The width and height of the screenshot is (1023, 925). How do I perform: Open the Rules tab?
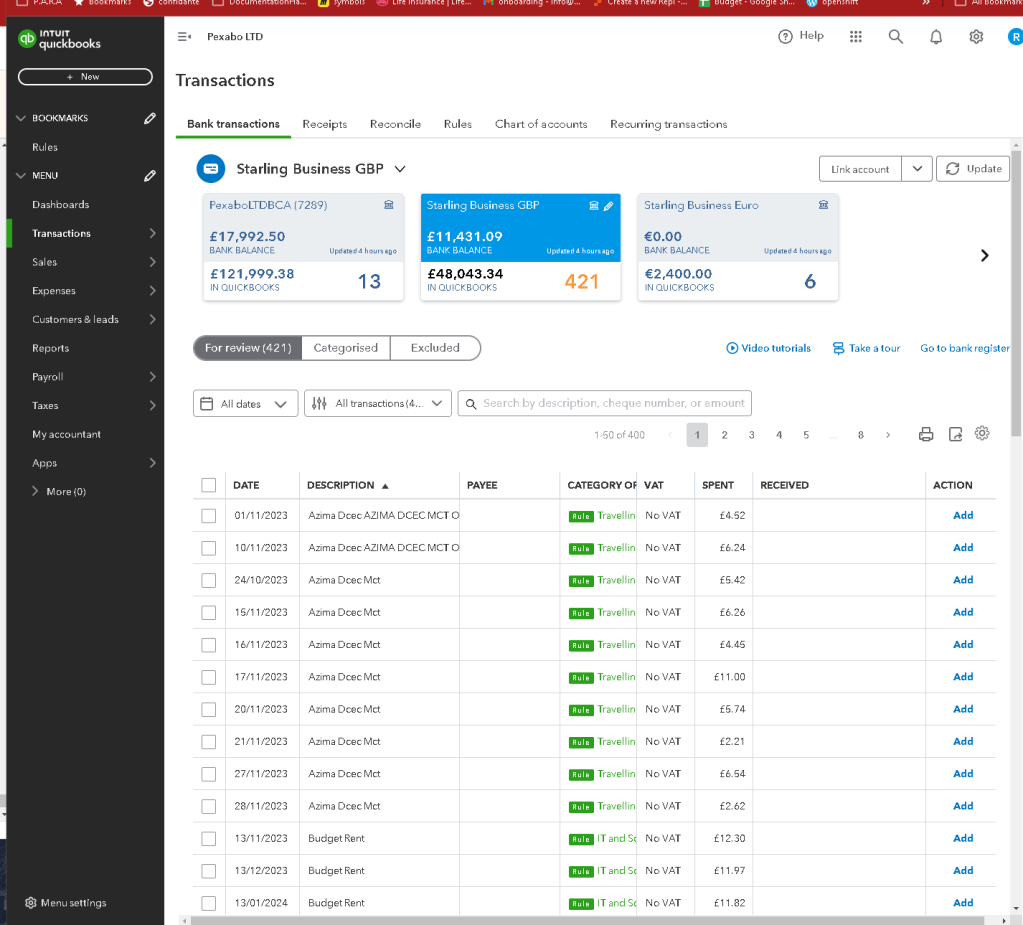click(x=457, y=124)
